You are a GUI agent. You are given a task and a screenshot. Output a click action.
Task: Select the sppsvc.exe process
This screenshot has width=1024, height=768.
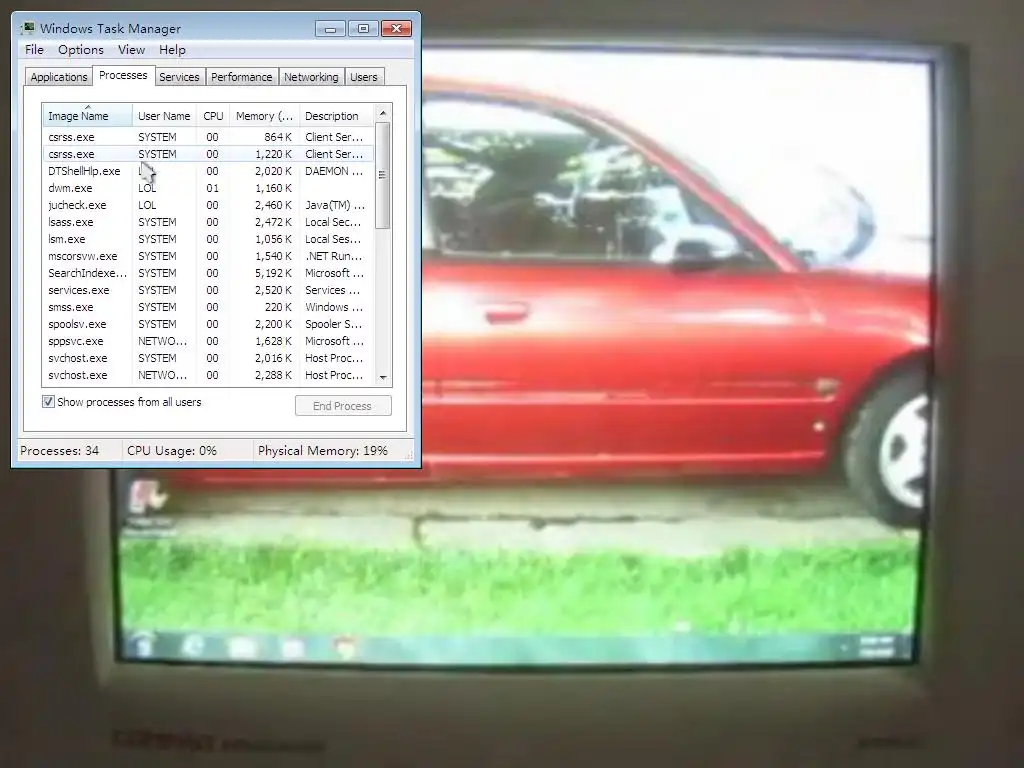[x=208, y=341]
